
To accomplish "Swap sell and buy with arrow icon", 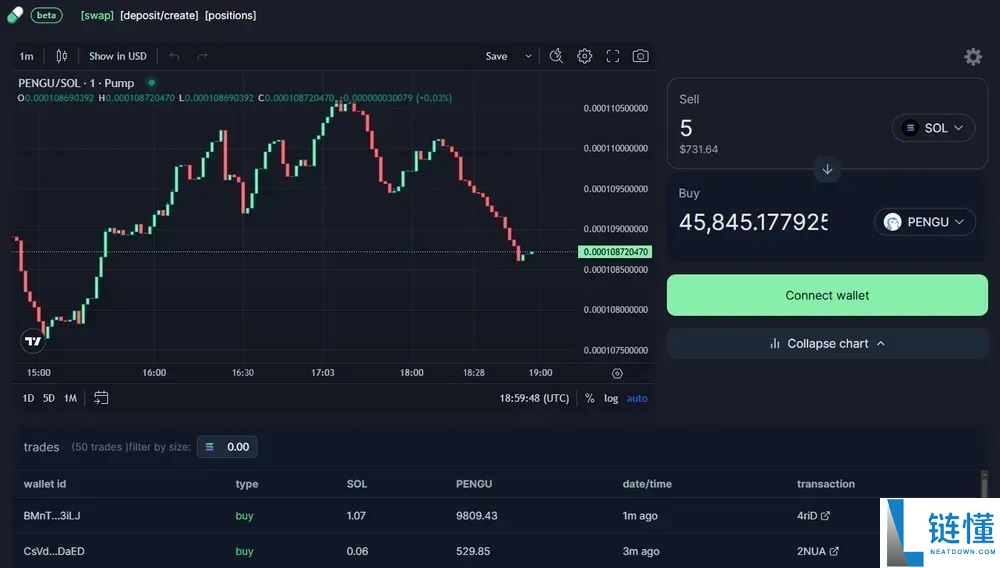I will (x=827, y=170).
